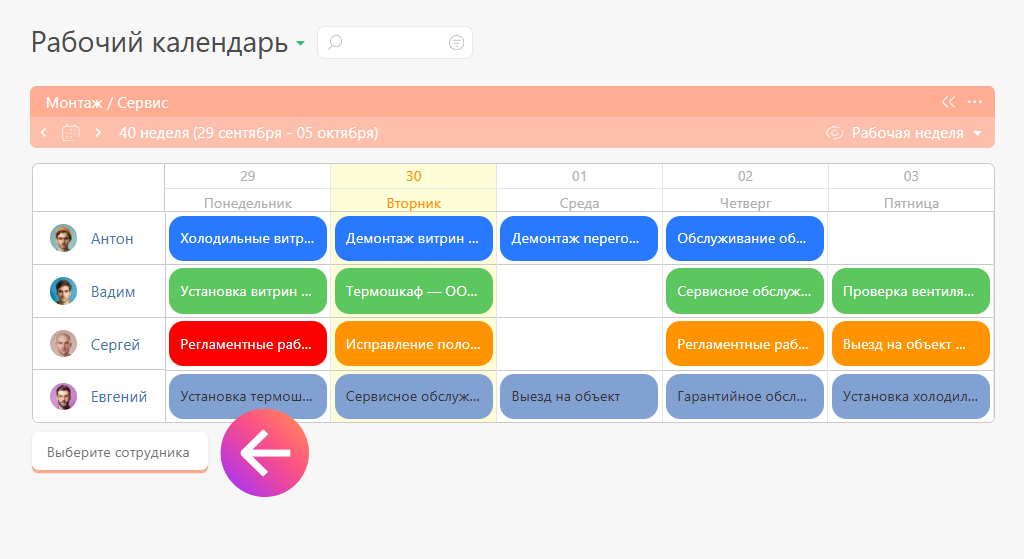Image resolution: width=1024 pixels, height=559 pixels.
Task: Expand the Рабочий календарь title dropdown
Action: (x=300, y=44)
